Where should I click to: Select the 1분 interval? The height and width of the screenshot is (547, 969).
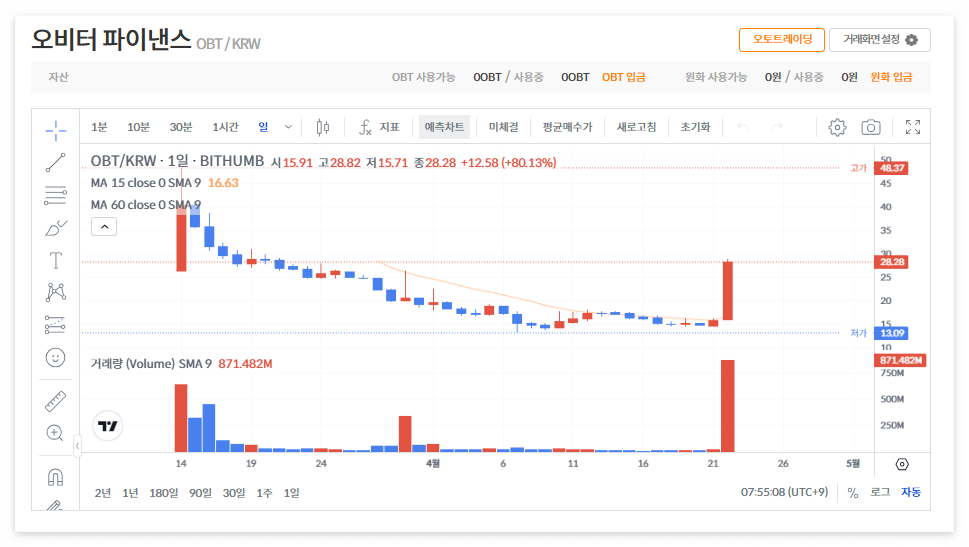click(x=99, y=127)
